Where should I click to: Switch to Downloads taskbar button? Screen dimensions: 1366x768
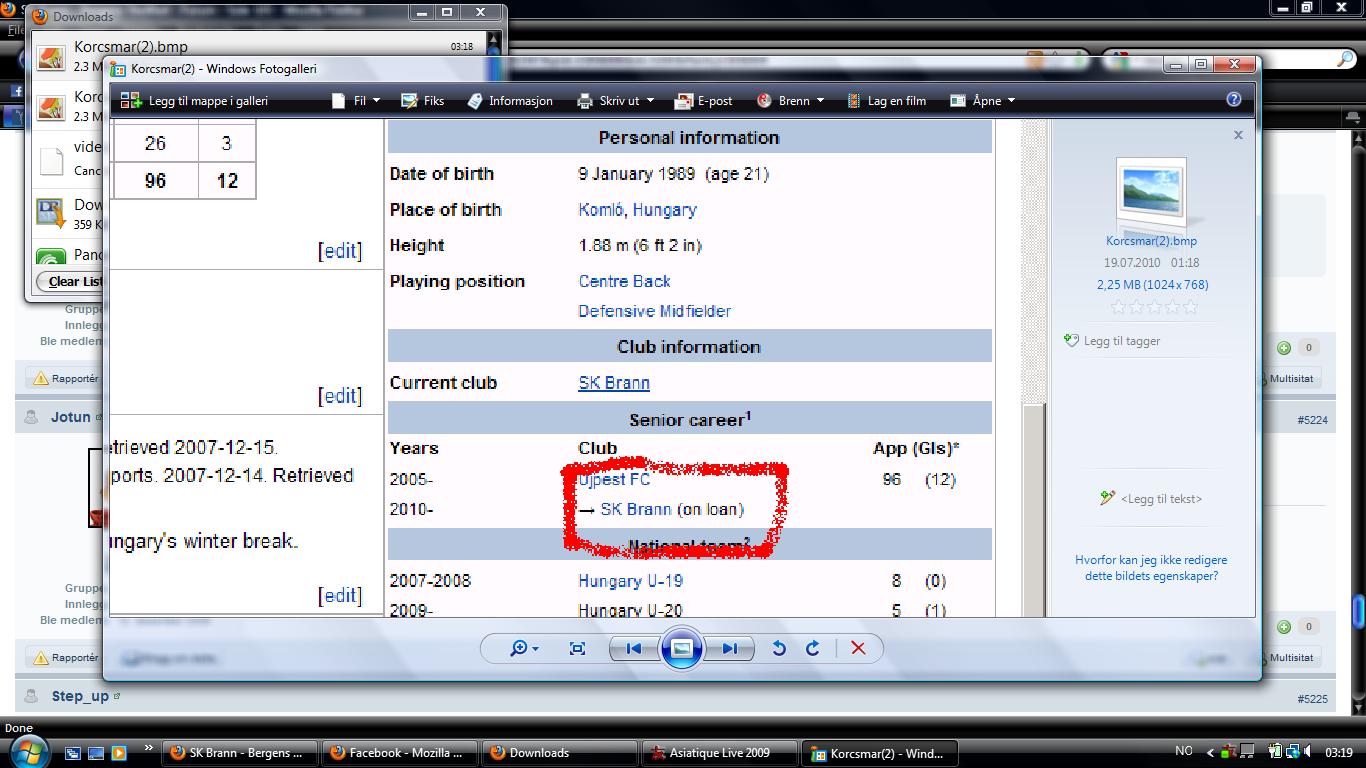click(559, 753)
